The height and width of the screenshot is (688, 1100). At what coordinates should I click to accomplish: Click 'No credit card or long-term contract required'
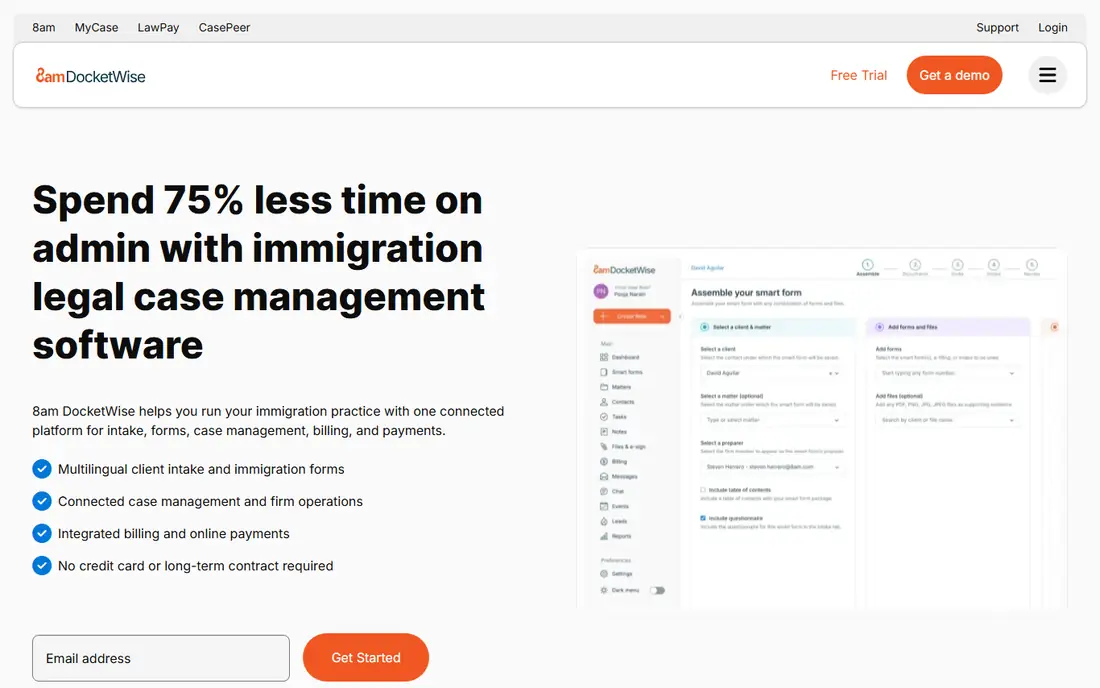click(195, 566)
